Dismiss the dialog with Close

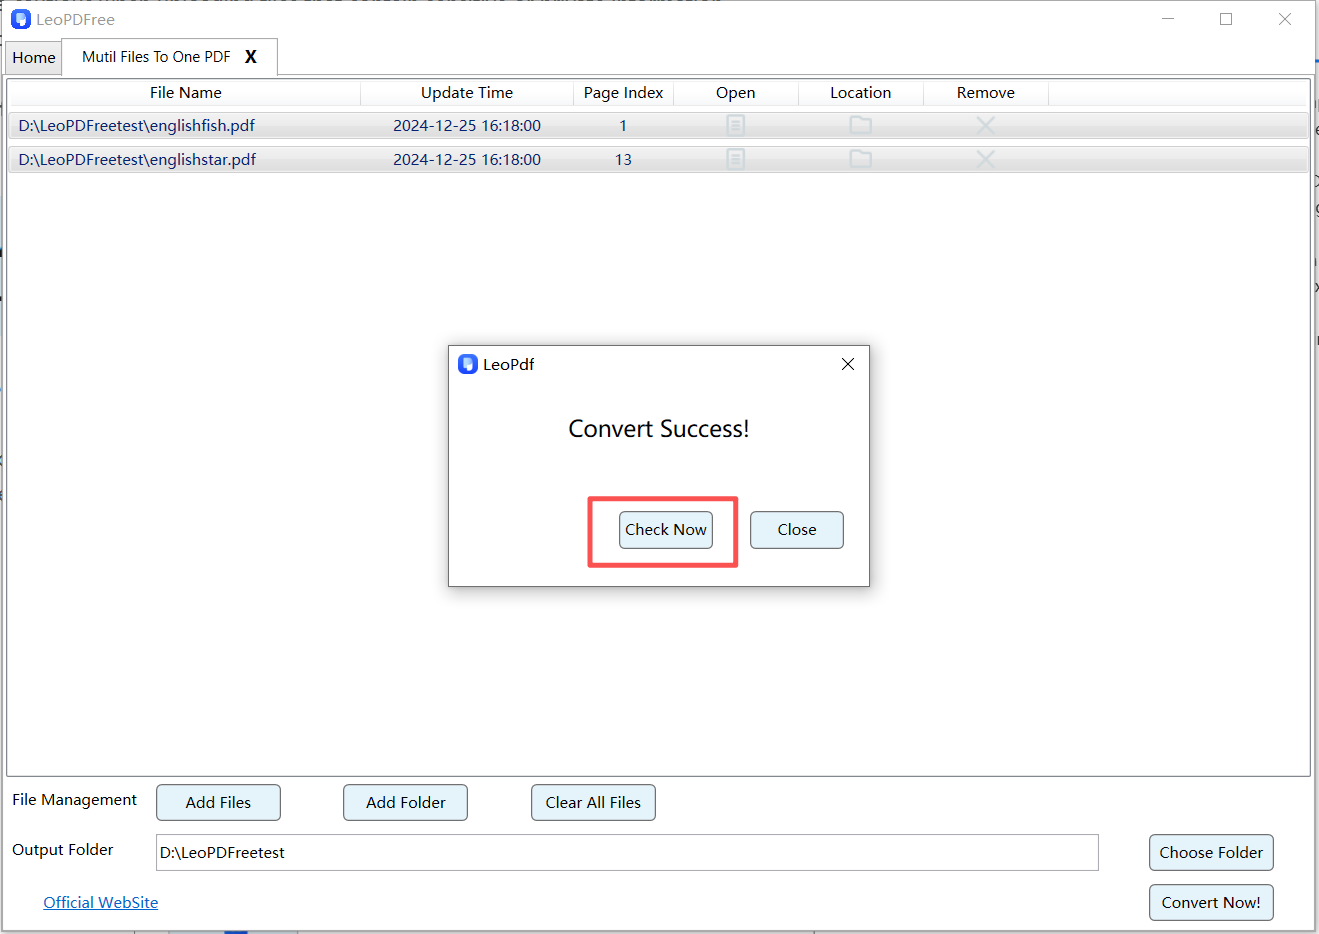pos(796,529)
